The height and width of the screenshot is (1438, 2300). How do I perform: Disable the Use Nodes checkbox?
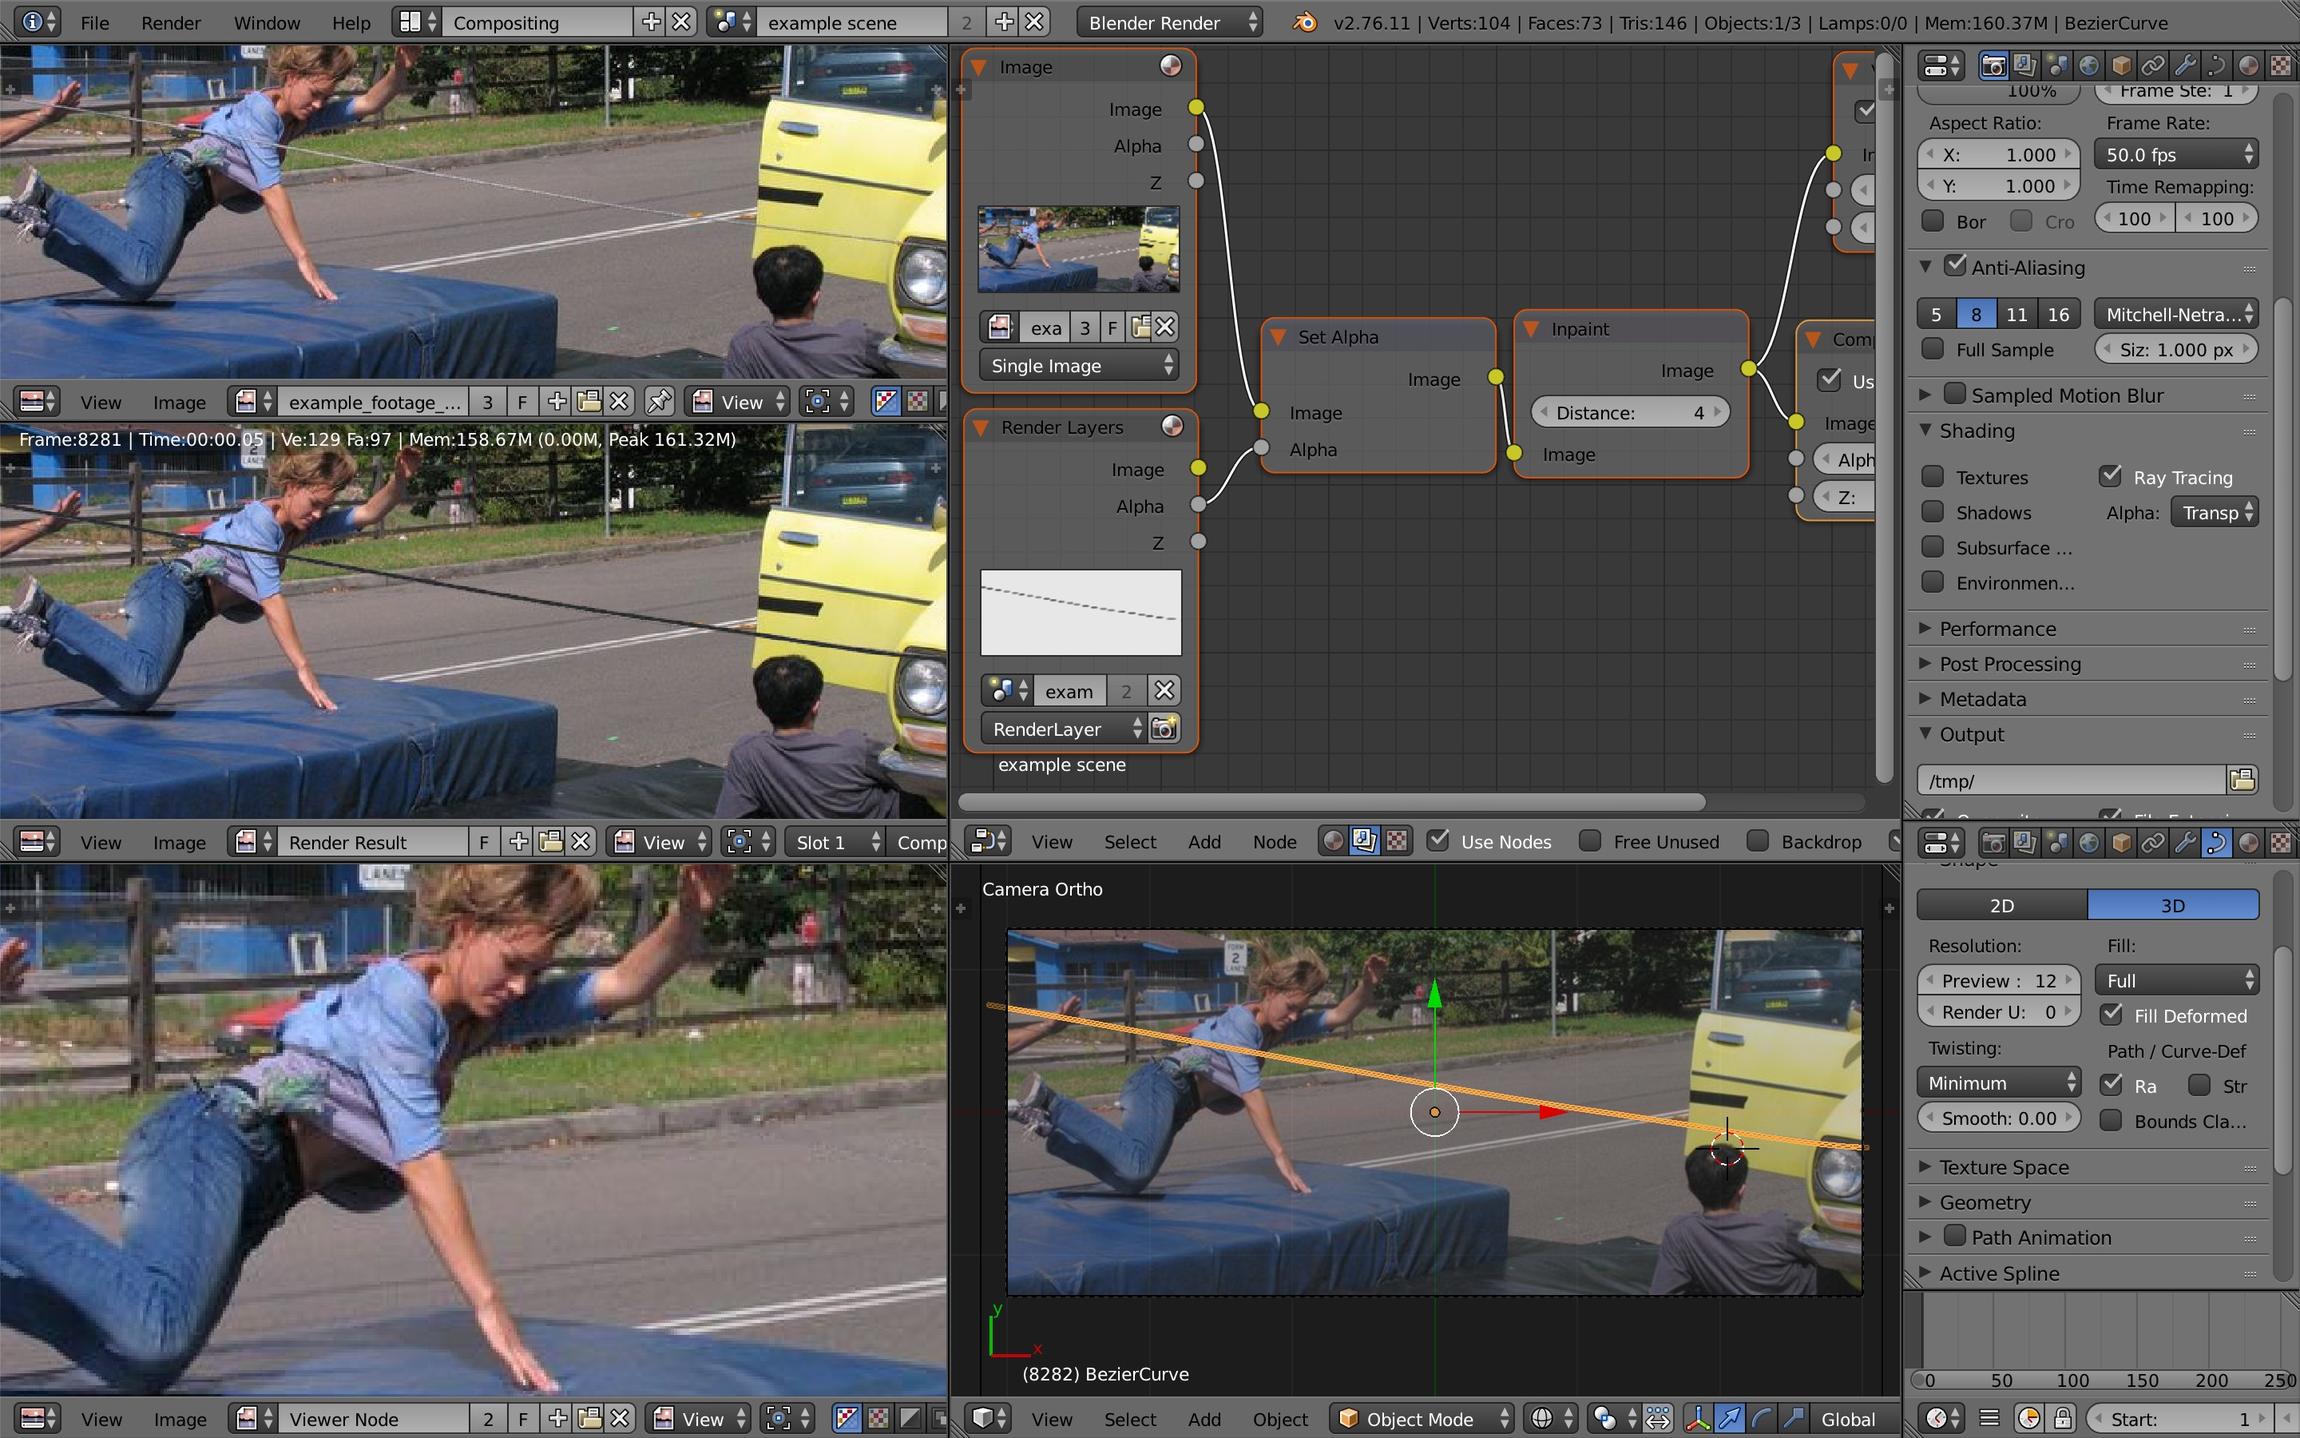[x=1438, y=841]
